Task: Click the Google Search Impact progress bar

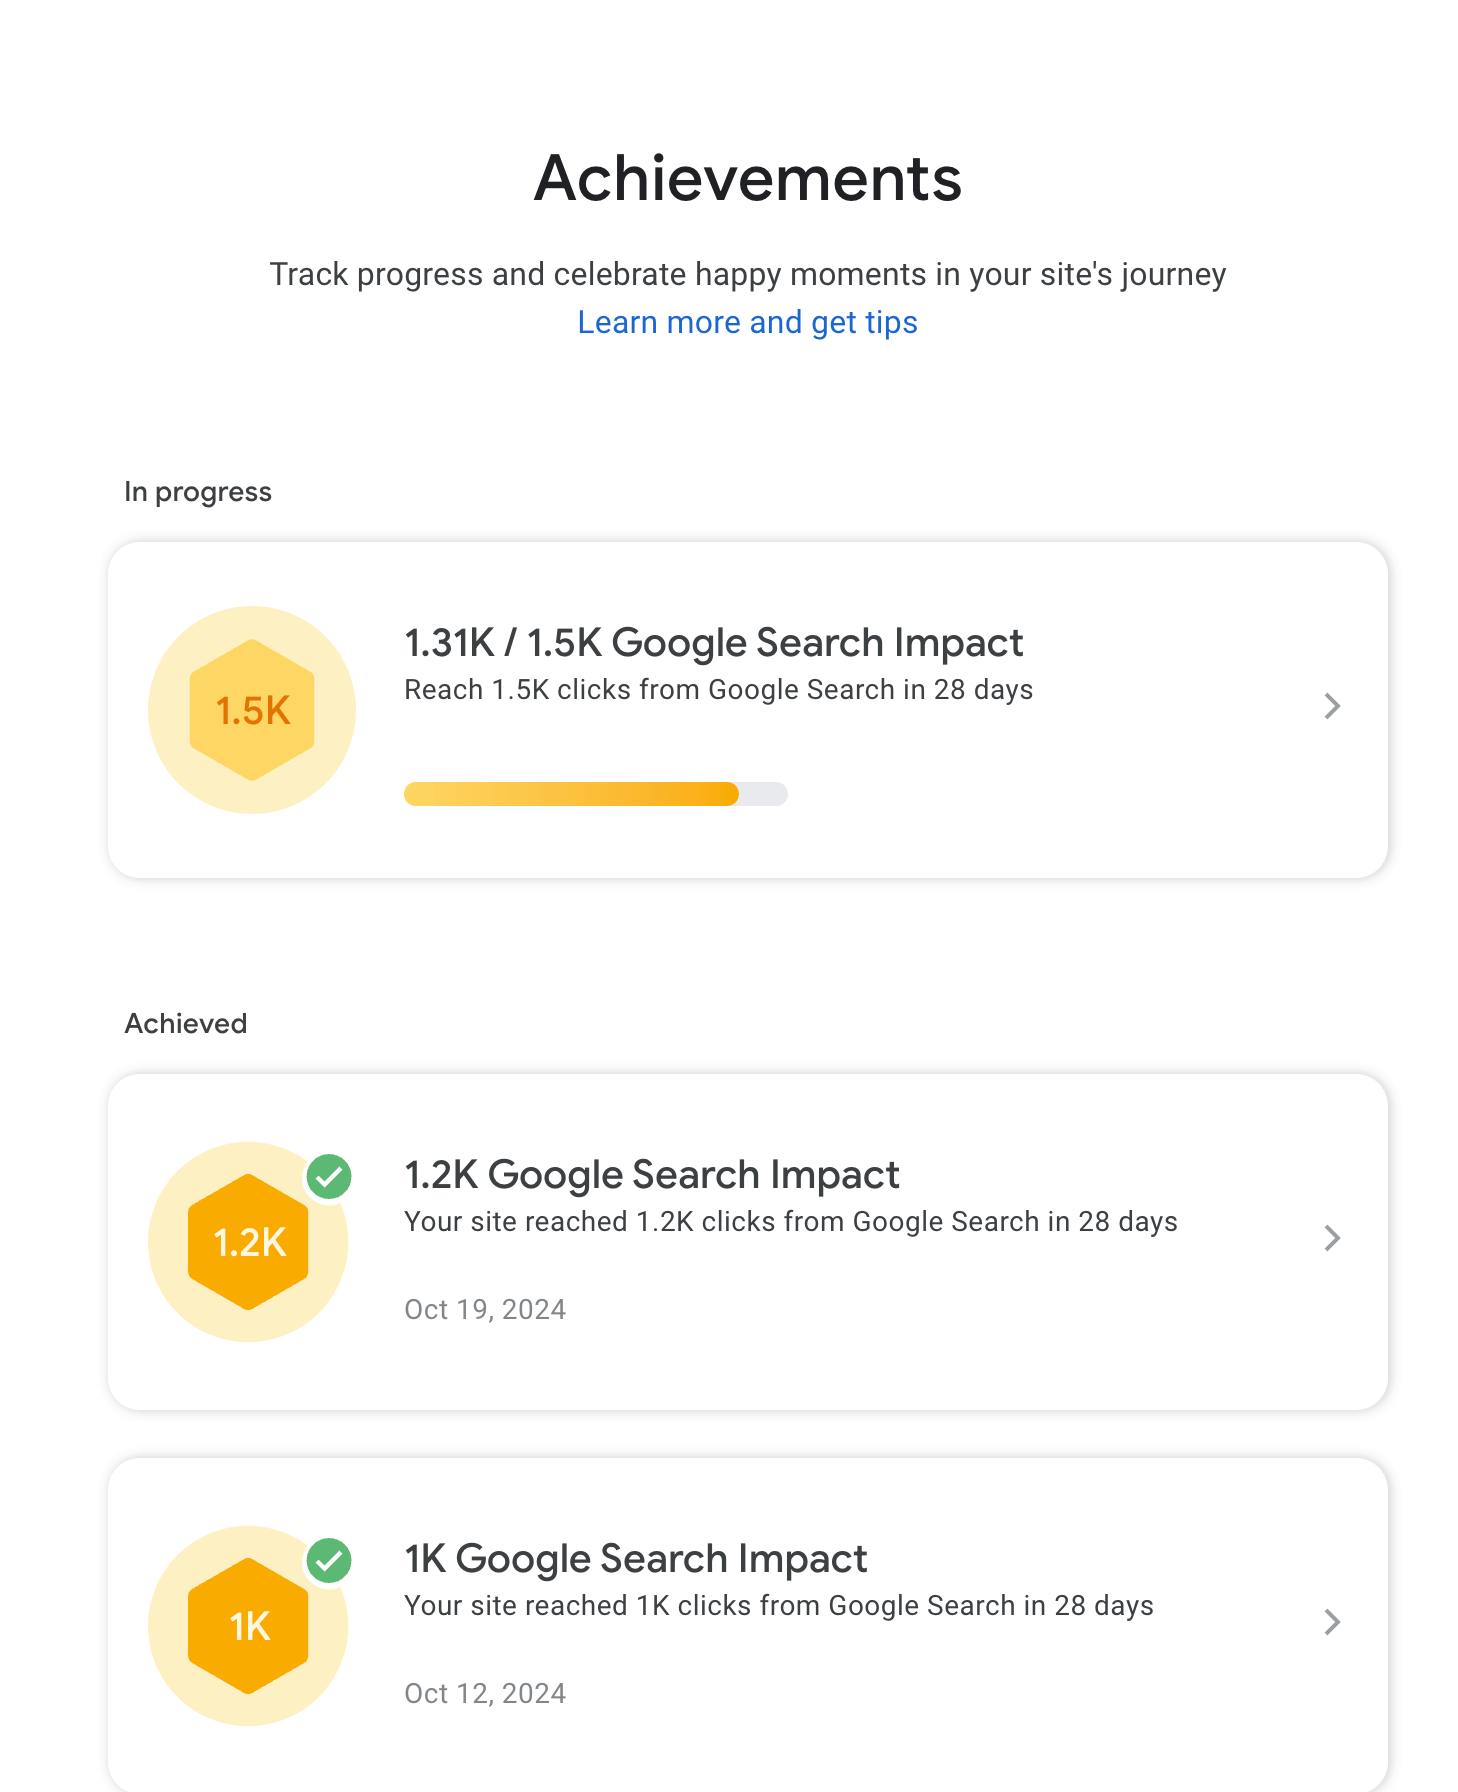Action: 595,793
